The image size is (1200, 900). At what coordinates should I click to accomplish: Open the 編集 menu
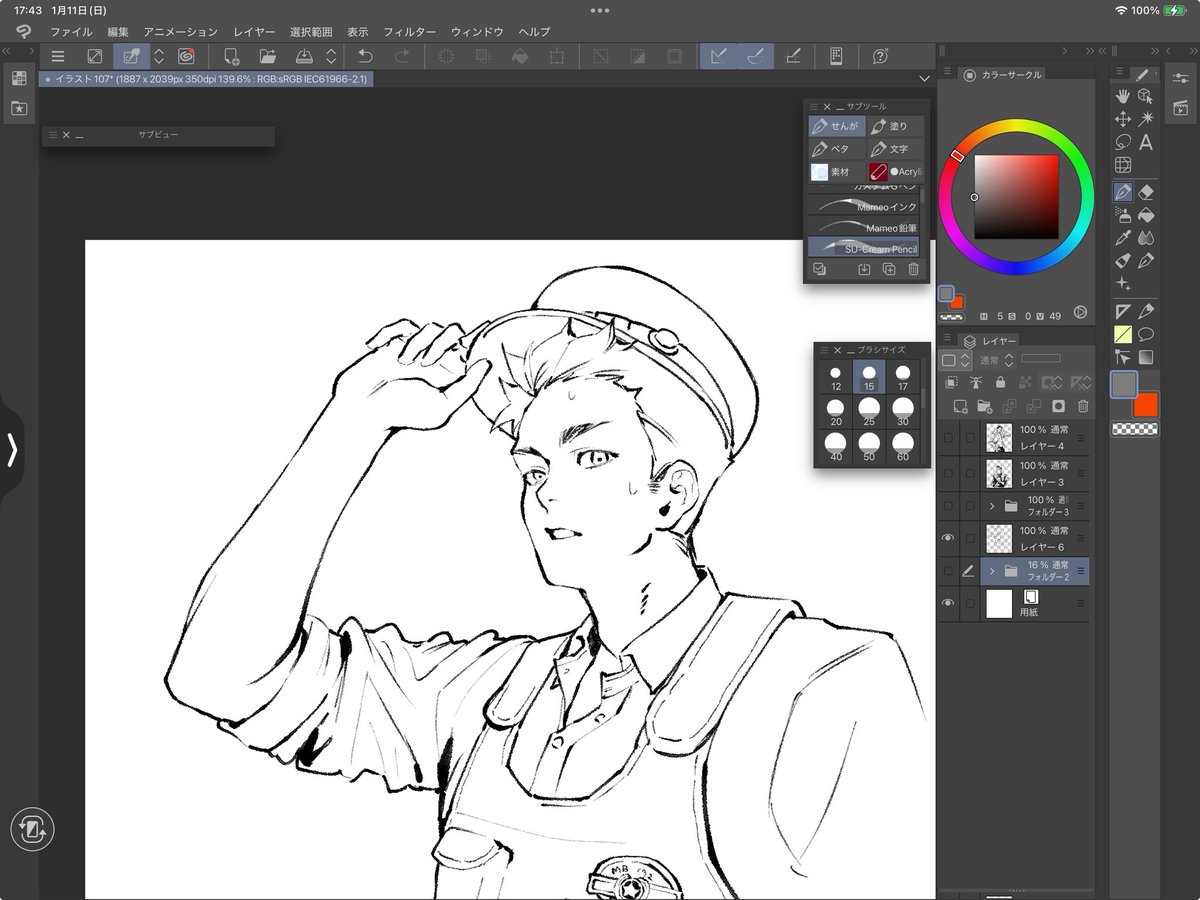[x=118, y=32]
